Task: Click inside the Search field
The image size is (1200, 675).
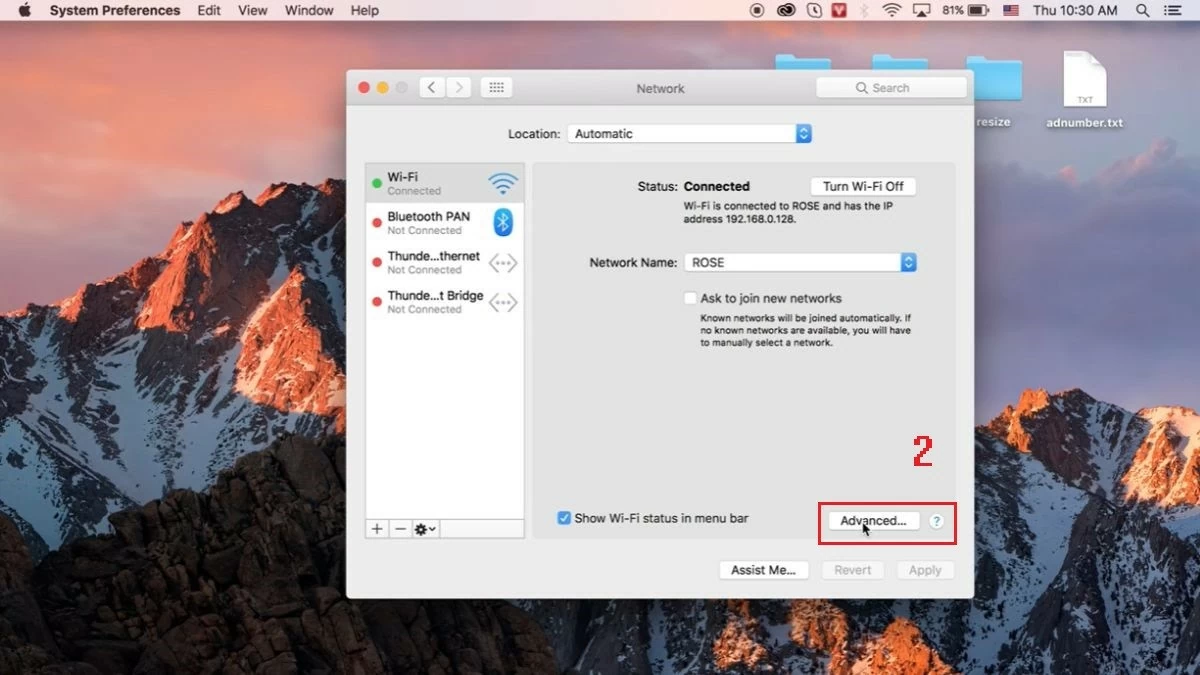Action: coord(890,87)
